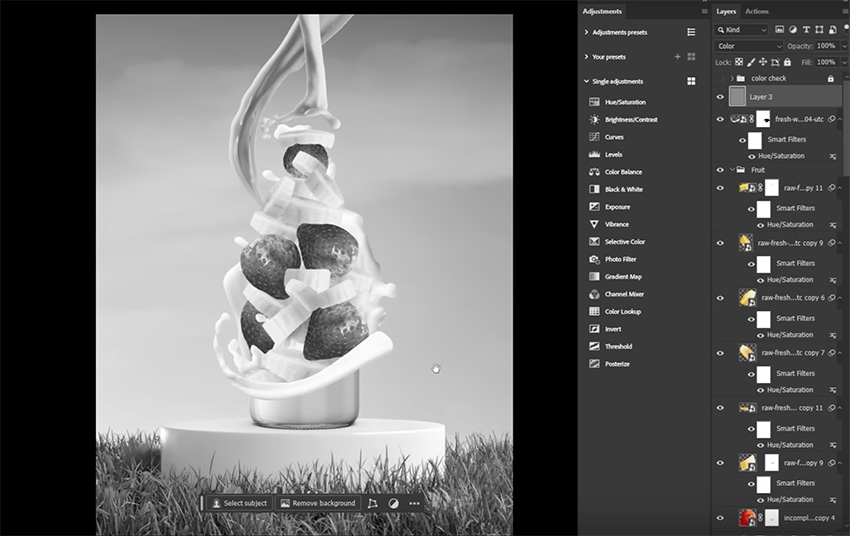Viewport: 850px width, 536px height.
Task: Toggle lock all padlock icon
Action: point(787,62)
